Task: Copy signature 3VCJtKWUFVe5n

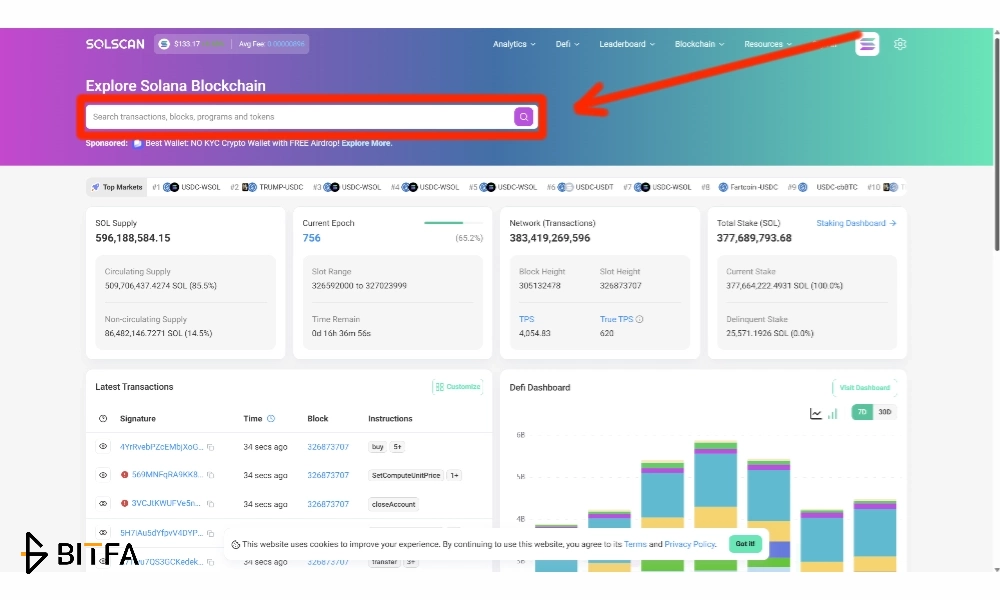Action: pyautogui.click(x=210, y=504)
